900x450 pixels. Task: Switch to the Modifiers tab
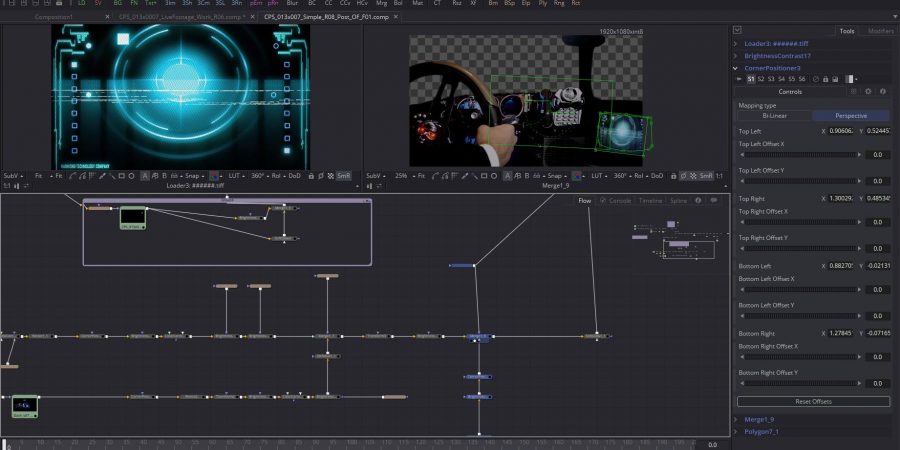880,31
